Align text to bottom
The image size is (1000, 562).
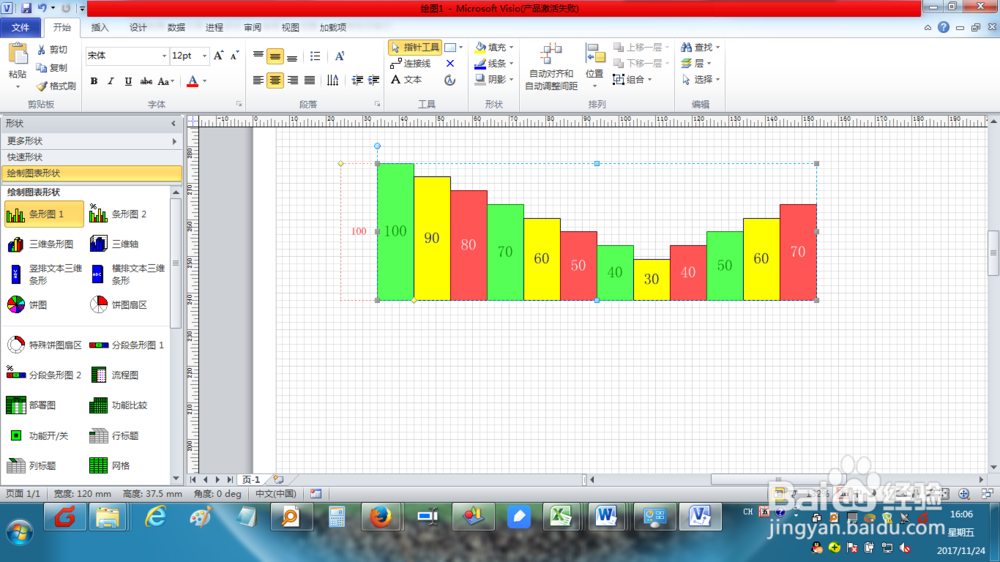coord(292,56)
